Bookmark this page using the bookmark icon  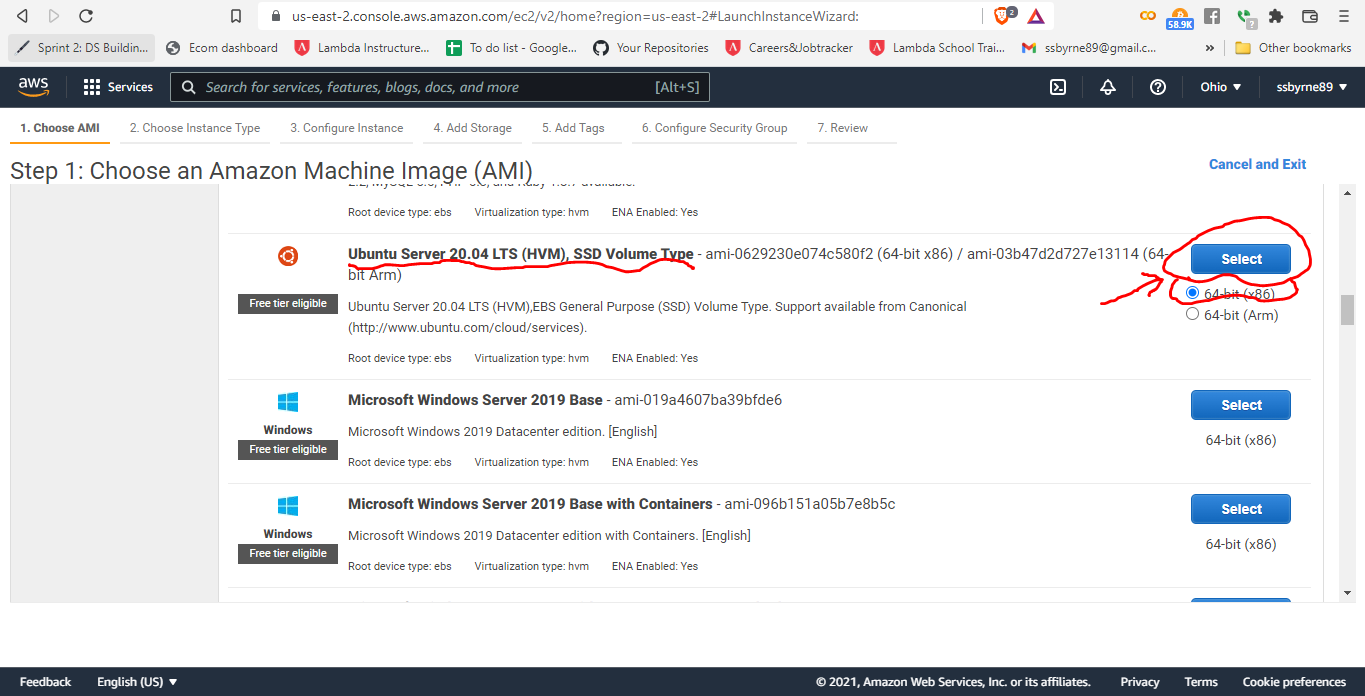pyautogui.click(x=236, y=16)
